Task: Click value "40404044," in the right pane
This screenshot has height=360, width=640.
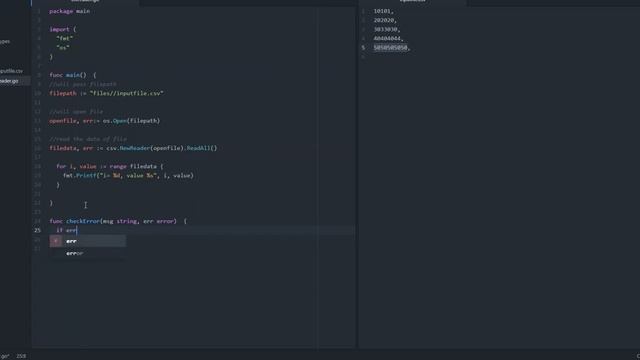Action: (389, 38)
